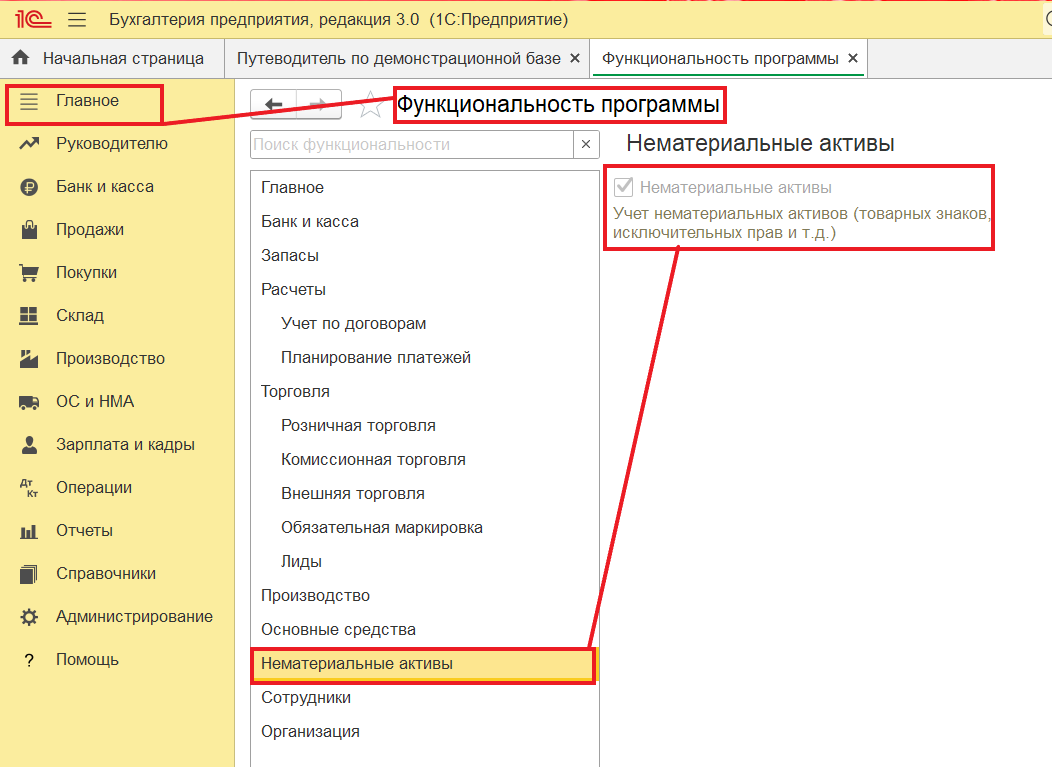The height and width of the screenshot is (767, 1052).
Task: Click the Помощь question mark icon
Action: (29, 660)
